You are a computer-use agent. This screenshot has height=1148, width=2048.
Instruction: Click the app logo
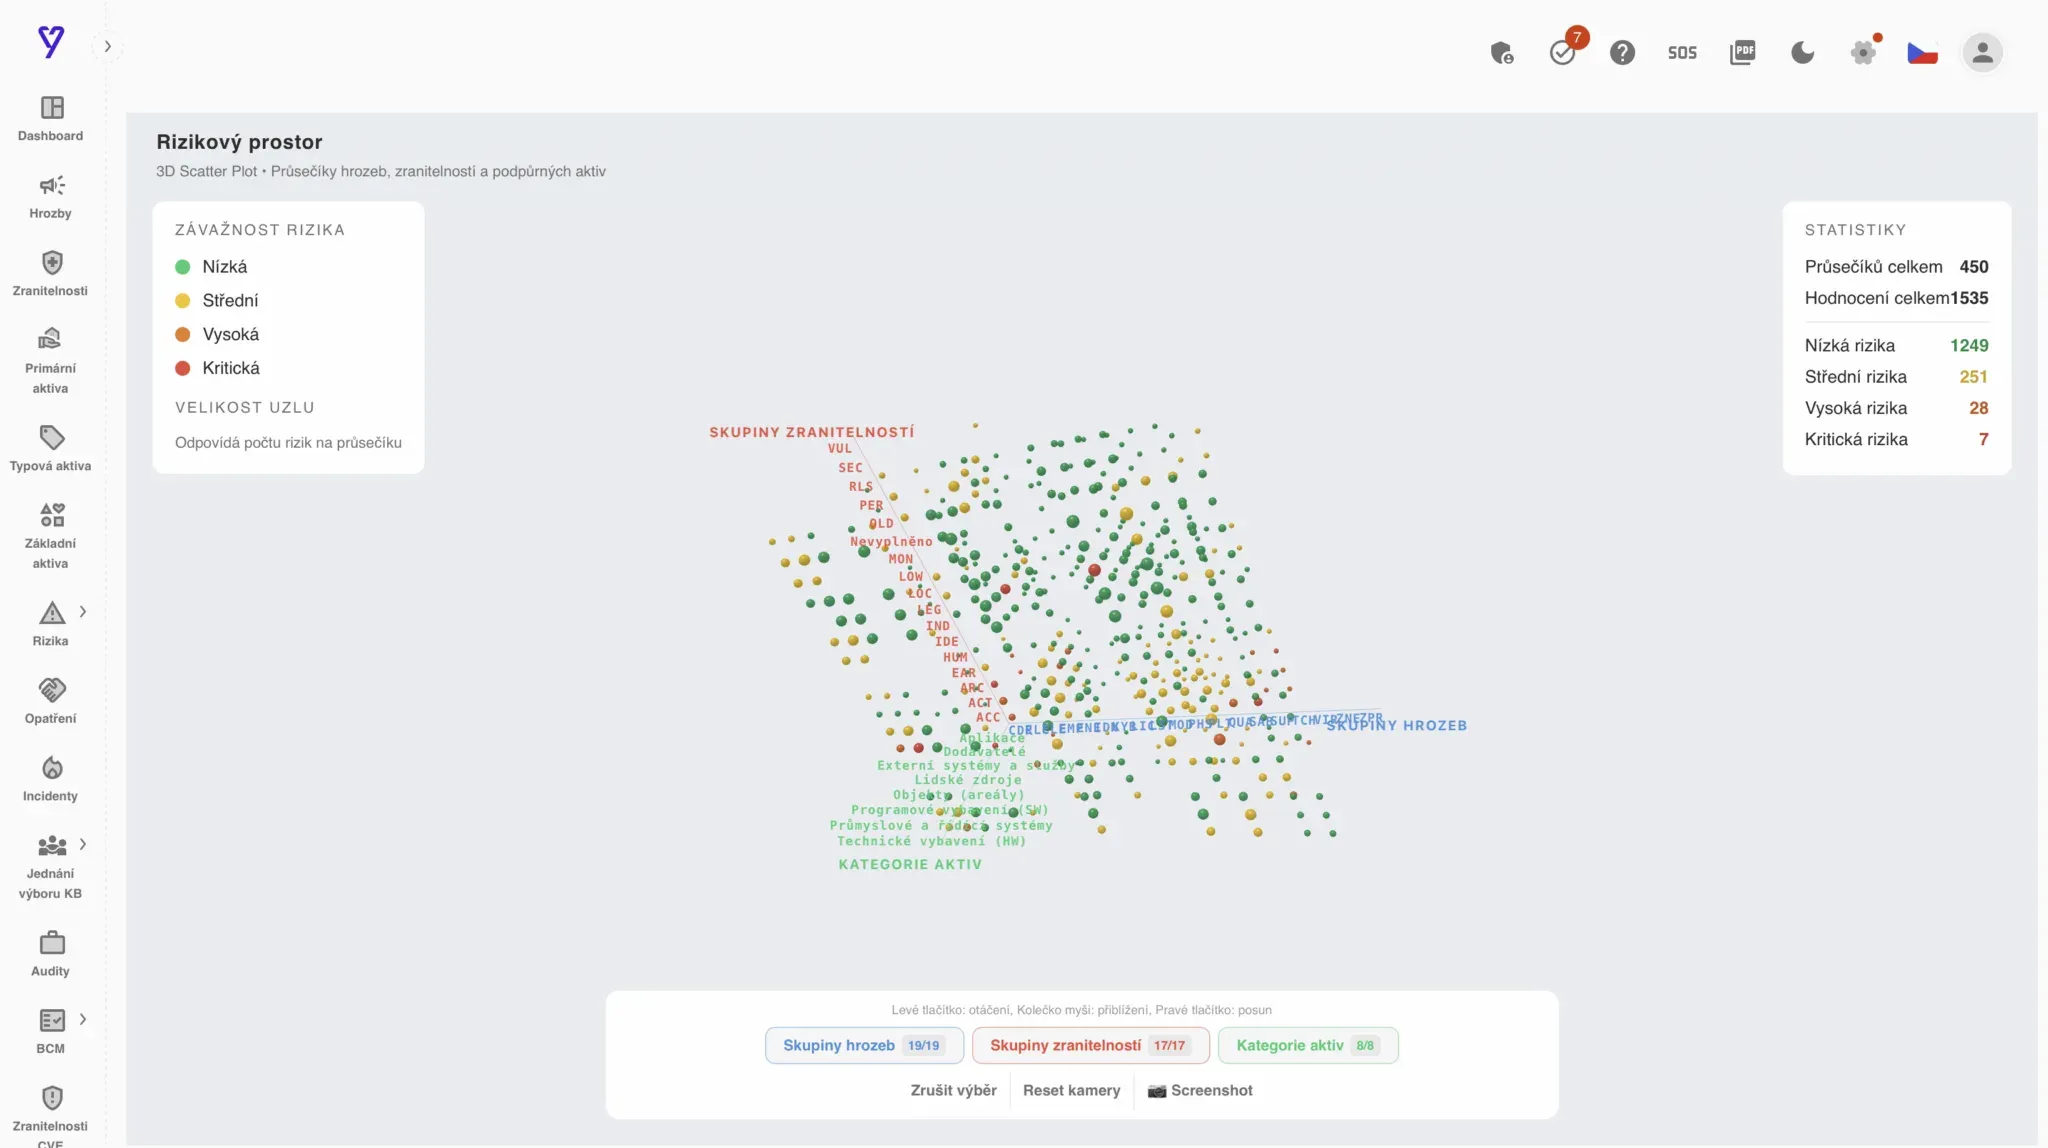(x=51, y=42)
